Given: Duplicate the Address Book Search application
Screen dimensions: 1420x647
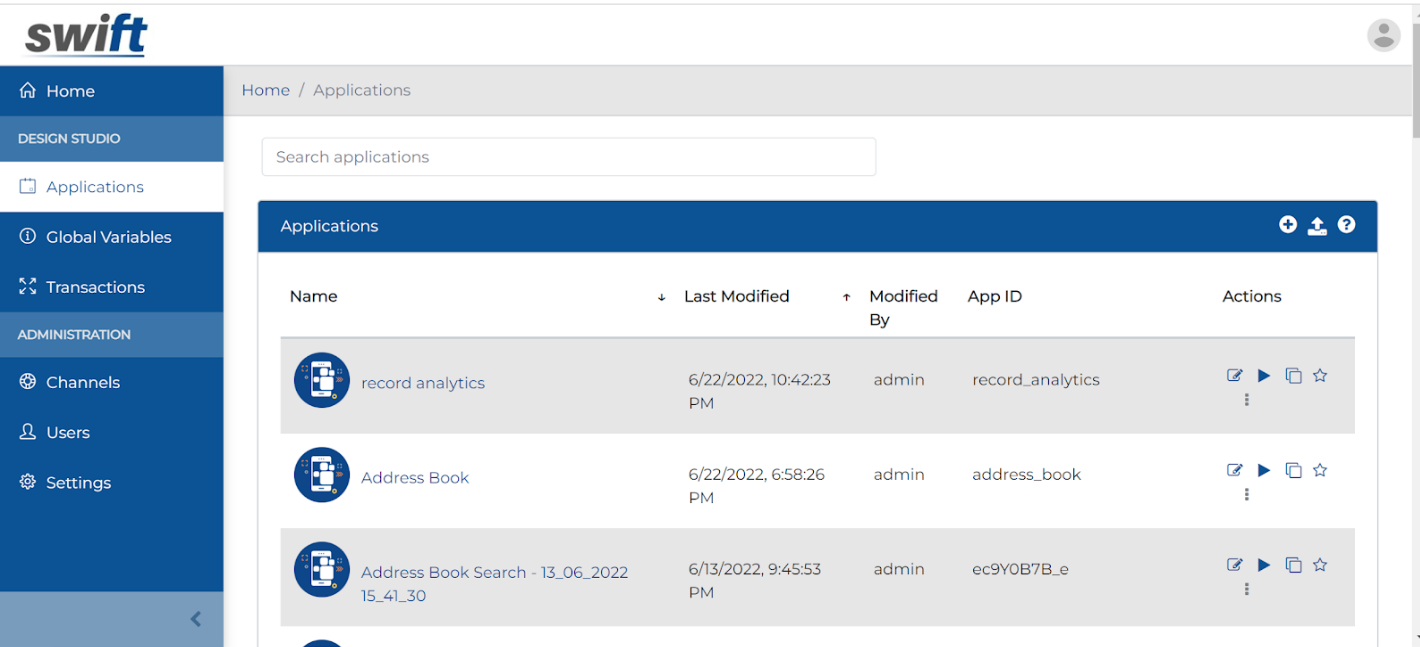Looking at the screenshot, I should 1293,565.
